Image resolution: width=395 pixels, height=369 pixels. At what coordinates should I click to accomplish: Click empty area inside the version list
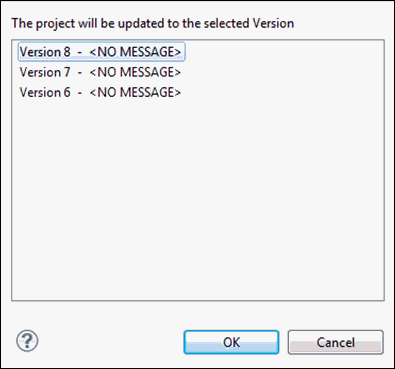[x=198, y=200]
